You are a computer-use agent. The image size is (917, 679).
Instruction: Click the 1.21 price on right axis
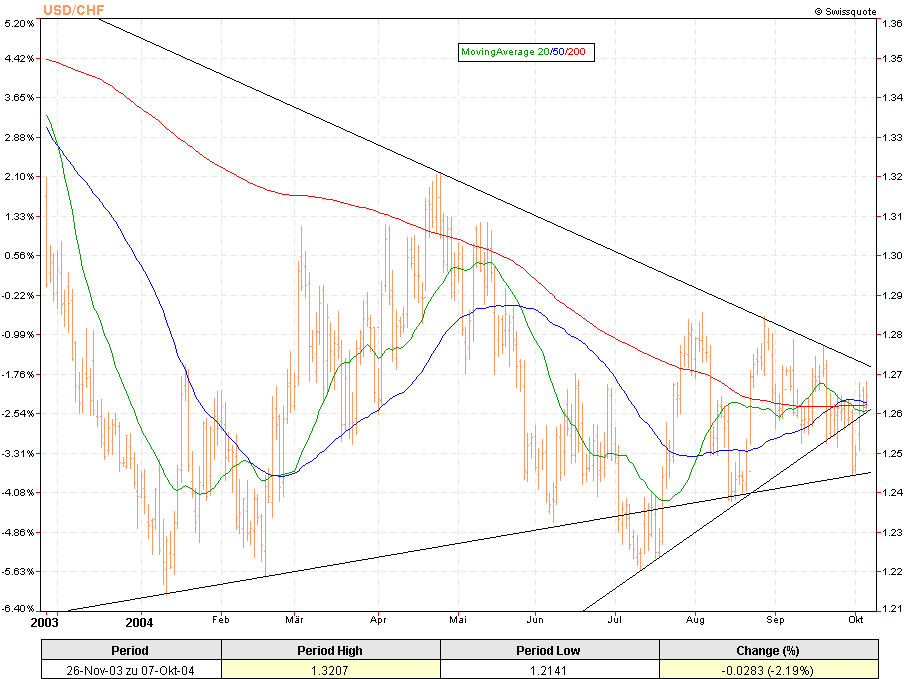pos(892,609)
